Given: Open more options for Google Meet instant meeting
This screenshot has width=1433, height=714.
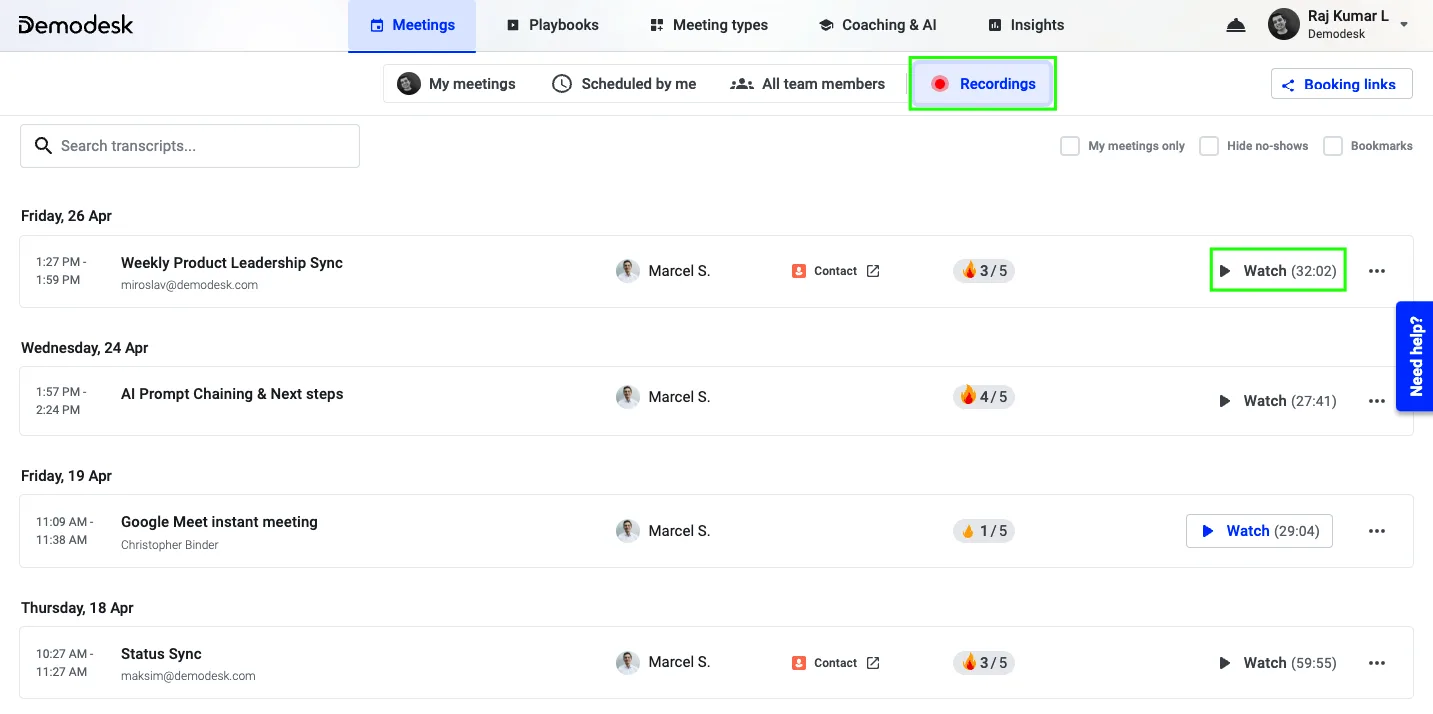Looking at the screenshot, I should 1377,531.
